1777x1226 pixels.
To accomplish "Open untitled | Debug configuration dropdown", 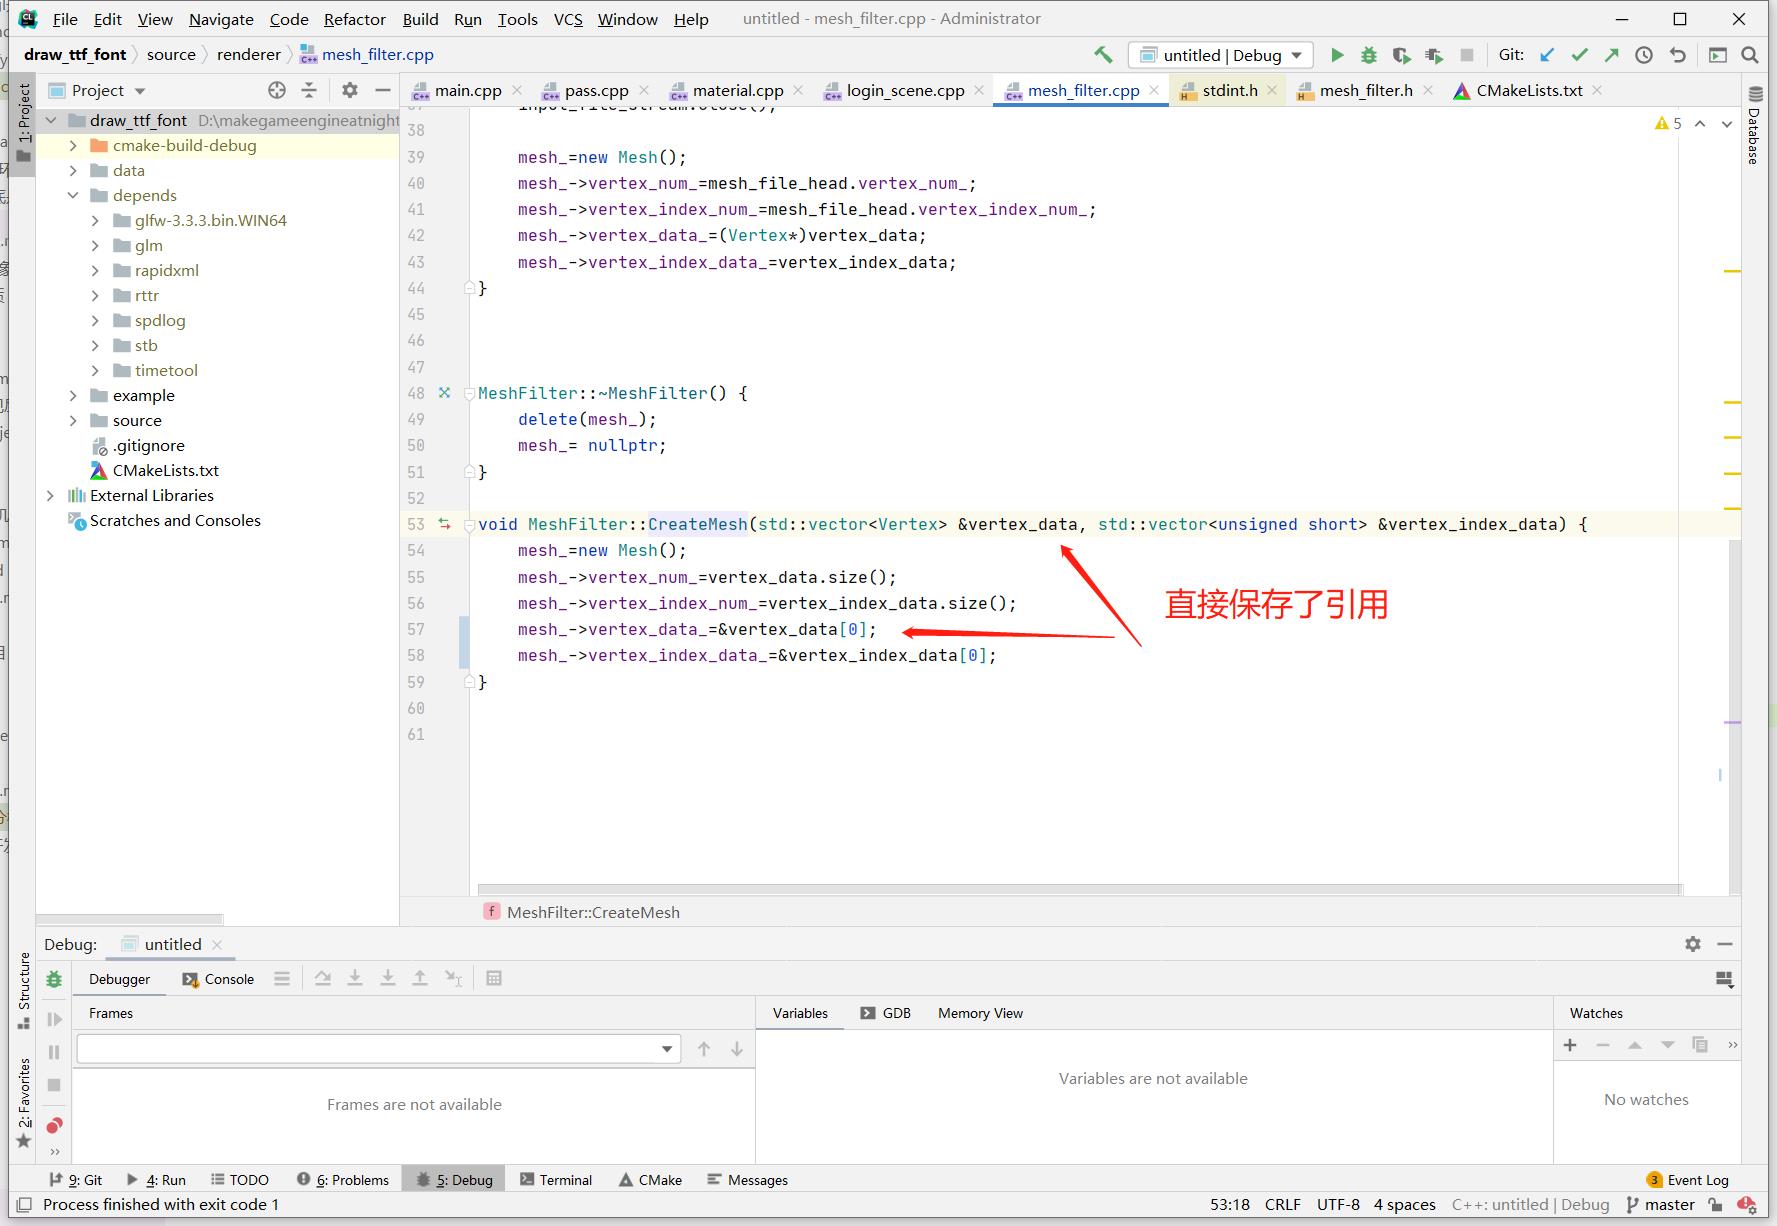I will point(1220,55).
